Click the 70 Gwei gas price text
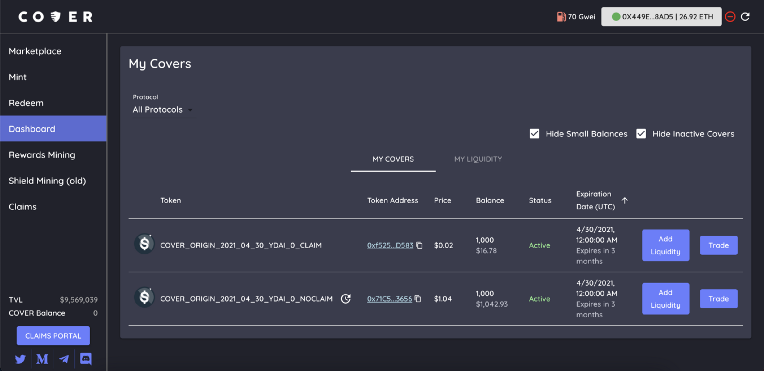Viewport: 764px width, 371px height. point(581,17)
